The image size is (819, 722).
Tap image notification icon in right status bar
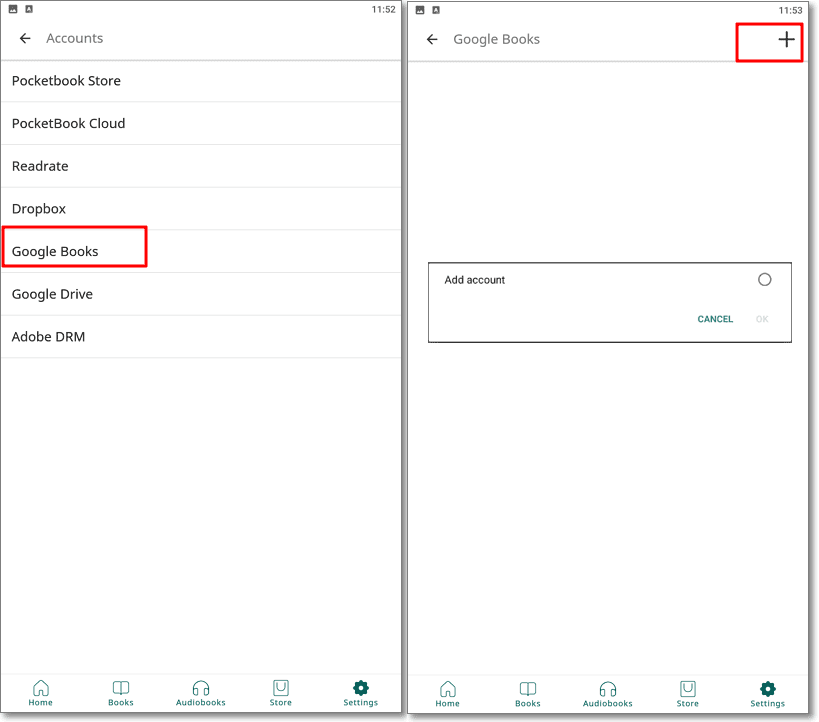[420, 10]
